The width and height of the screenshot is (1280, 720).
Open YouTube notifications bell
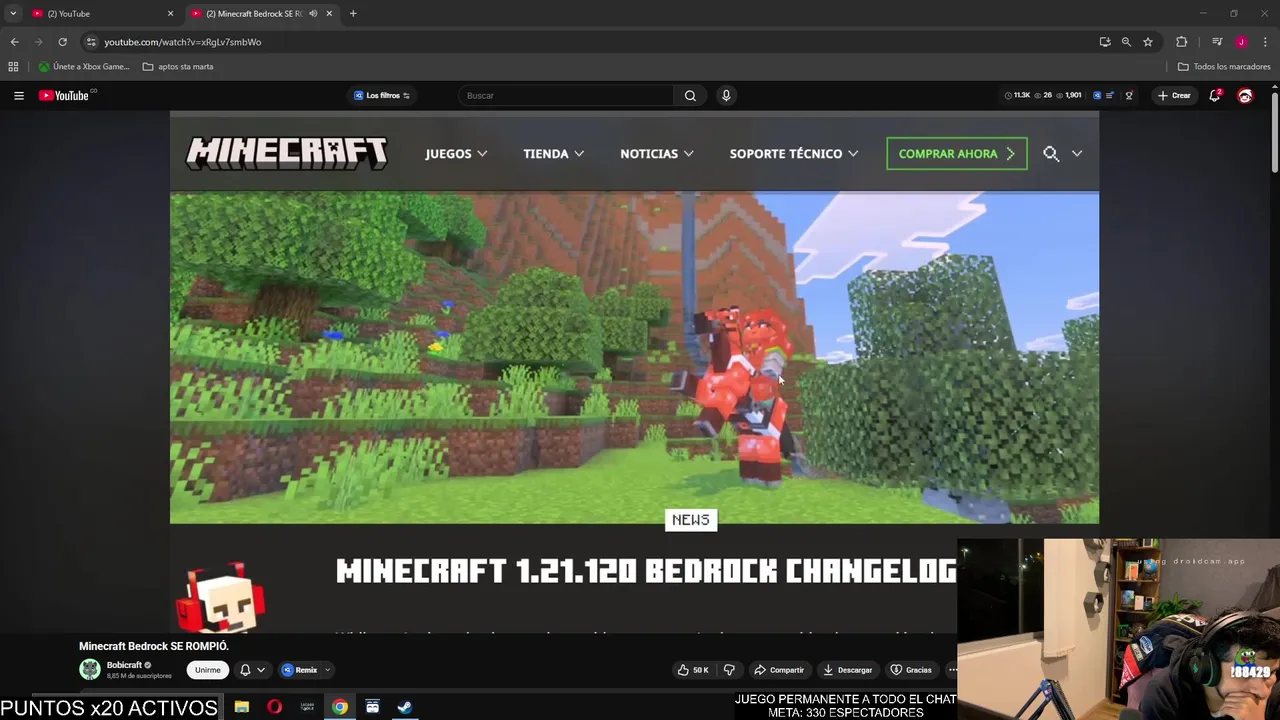(x=1215, y=95)
